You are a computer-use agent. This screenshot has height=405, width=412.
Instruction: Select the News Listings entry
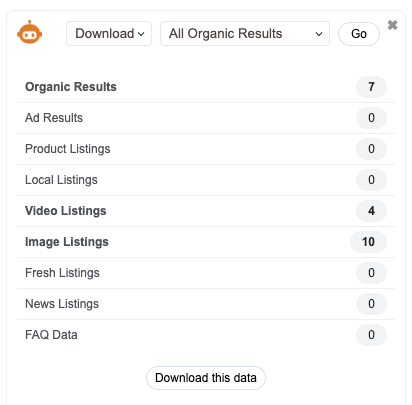coord(206,304)
